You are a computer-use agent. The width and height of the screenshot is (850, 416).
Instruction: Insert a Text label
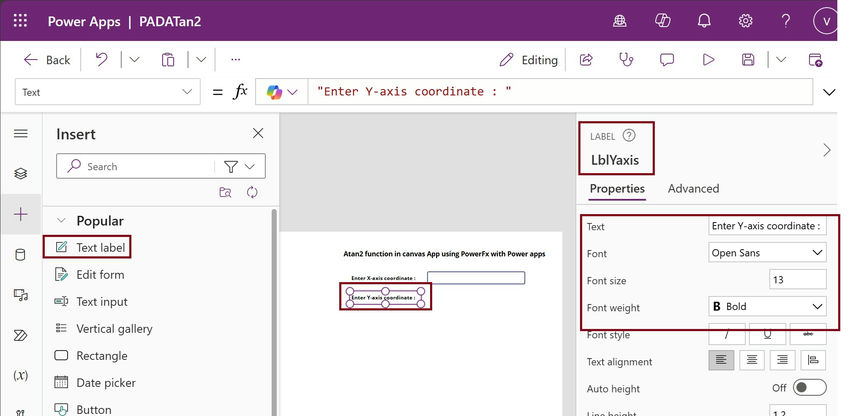90,248
